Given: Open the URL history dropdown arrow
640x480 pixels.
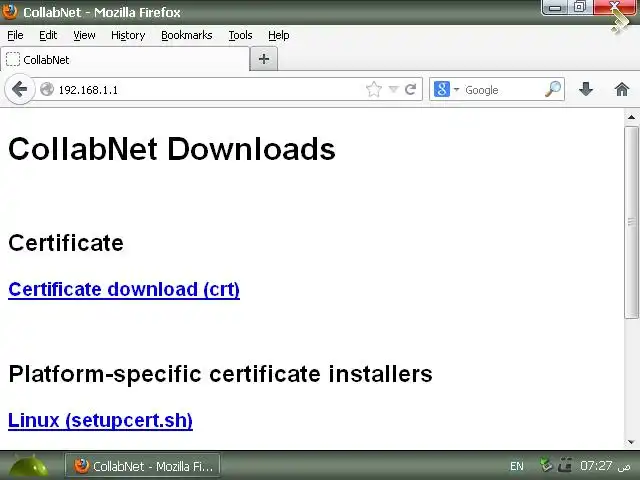Looking at the screenshot, I should tap(393, 89).
